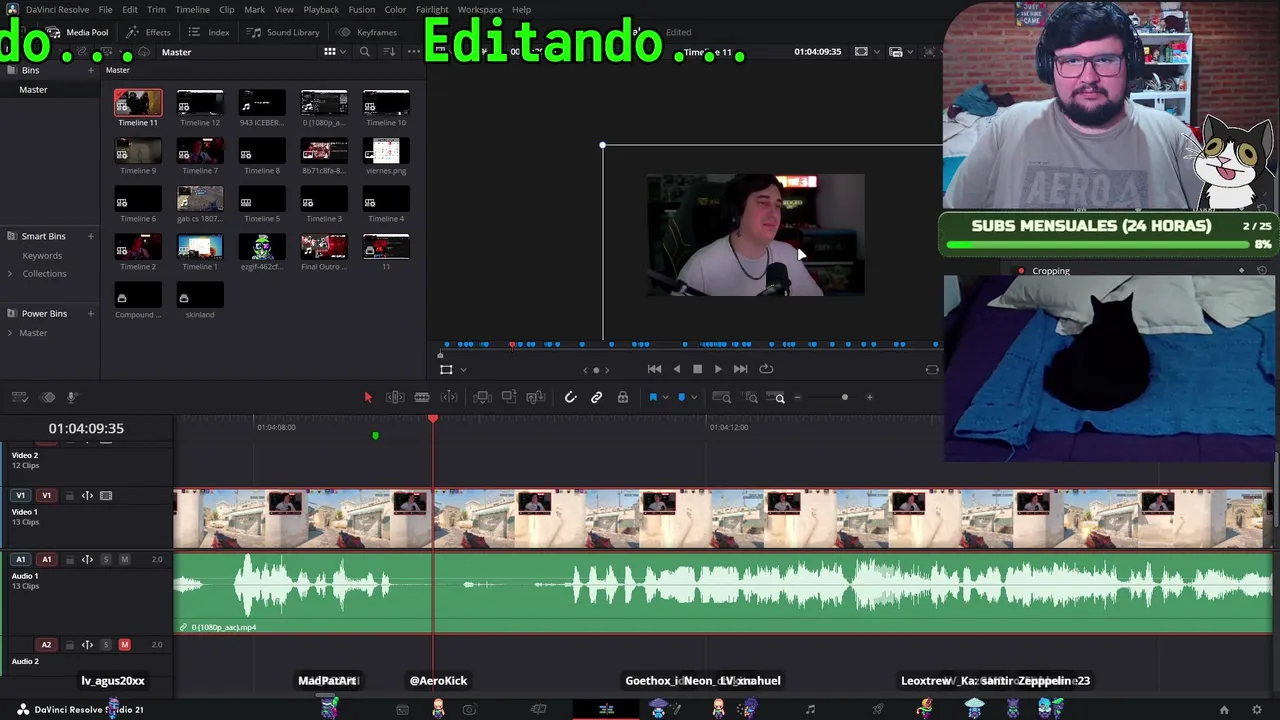Expand the Master power bin

click(10, 333)
